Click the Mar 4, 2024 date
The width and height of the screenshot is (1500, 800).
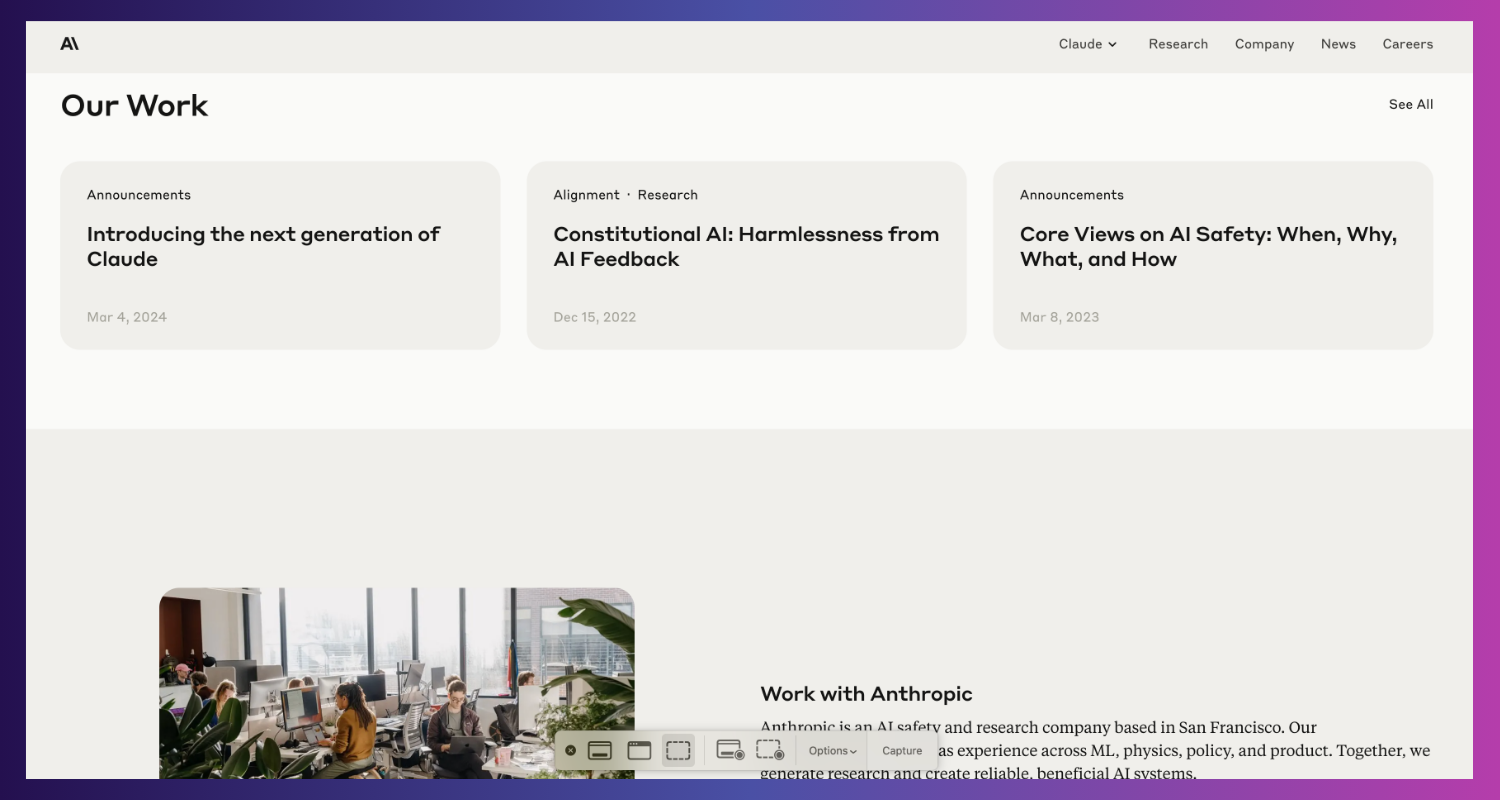coord(127,317)
